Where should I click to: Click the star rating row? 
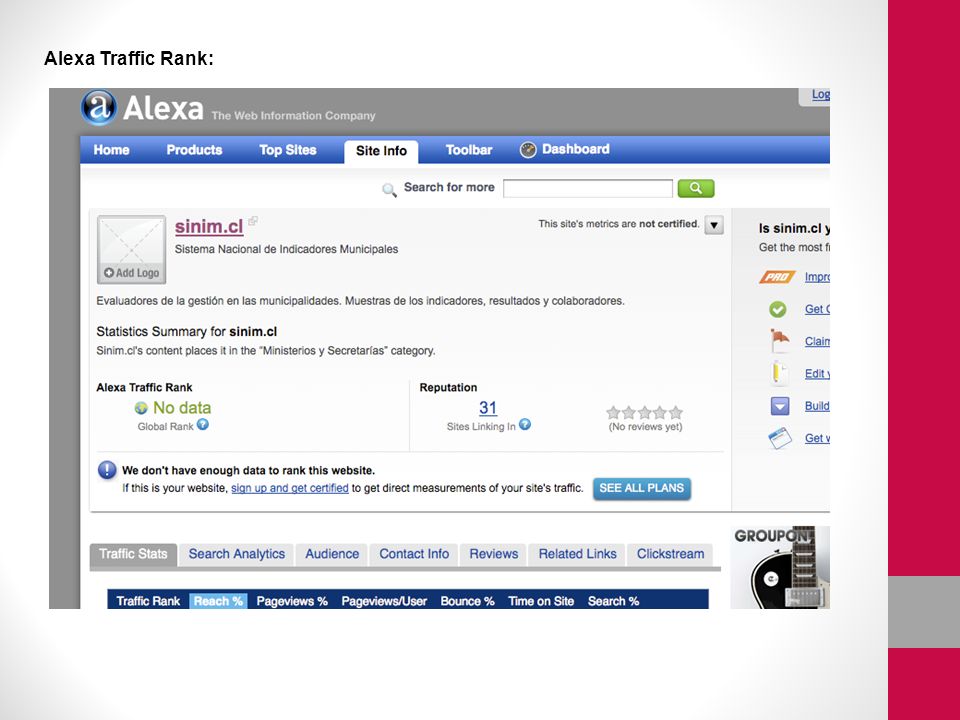(x=644, y=412)
